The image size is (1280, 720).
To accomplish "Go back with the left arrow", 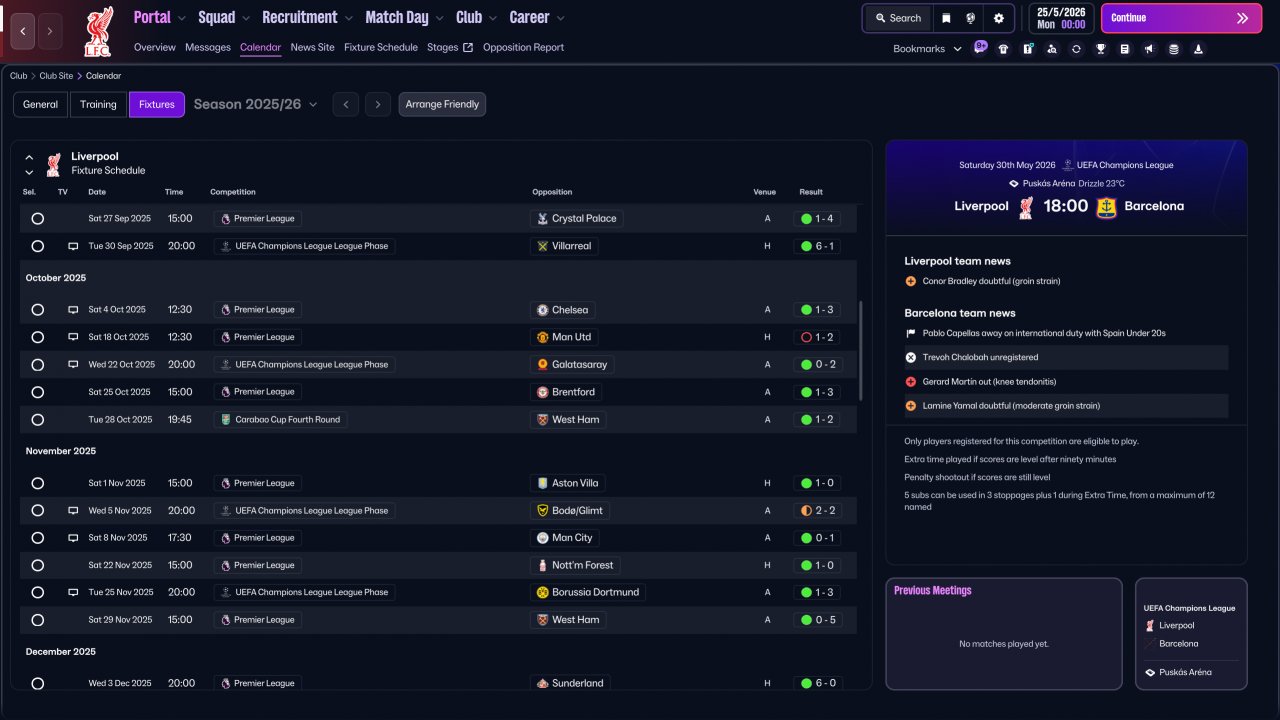I will (x=23, y=31).
